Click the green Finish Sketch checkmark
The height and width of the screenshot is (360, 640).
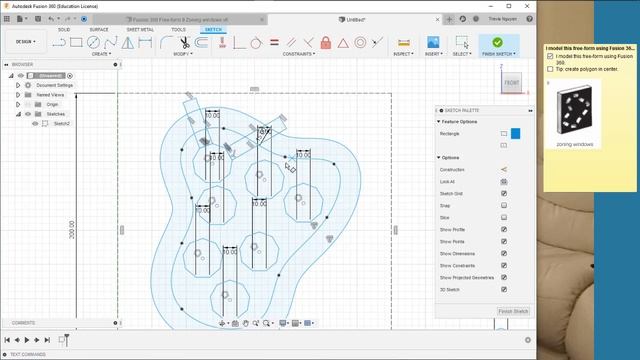tap(497, 42)
